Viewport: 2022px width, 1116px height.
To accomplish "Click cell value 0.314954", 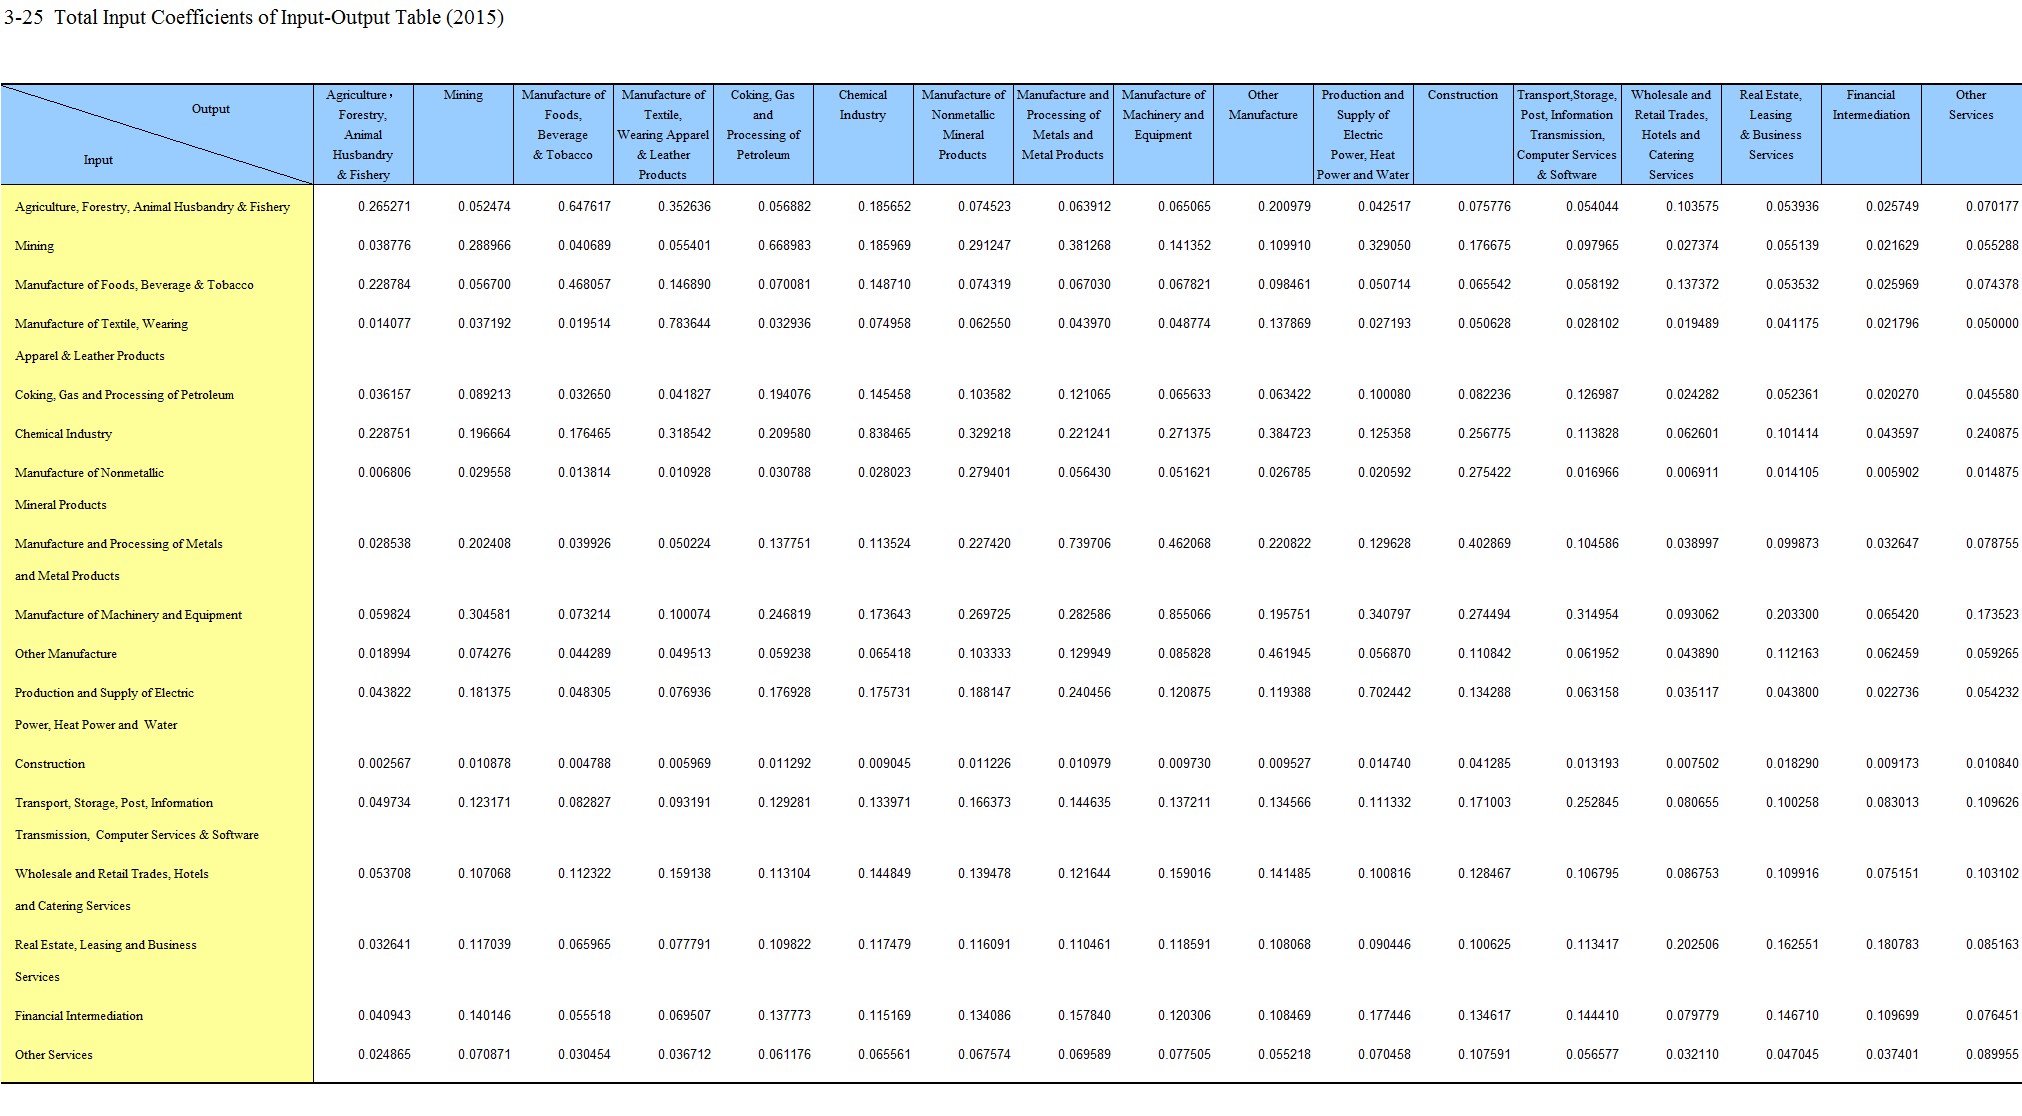I will coord(1592,615).
